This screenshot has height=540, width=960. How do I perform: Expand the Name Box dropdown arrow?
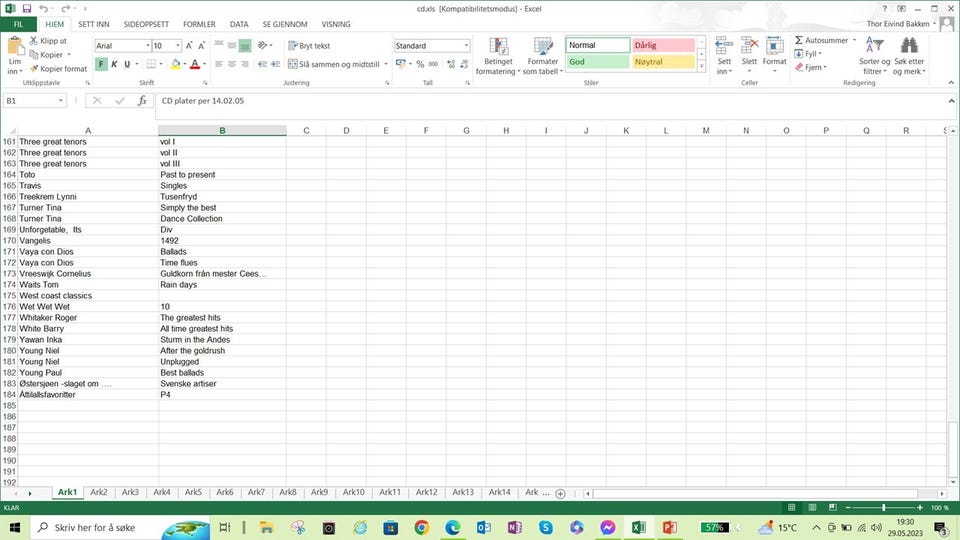click(61, 100)
